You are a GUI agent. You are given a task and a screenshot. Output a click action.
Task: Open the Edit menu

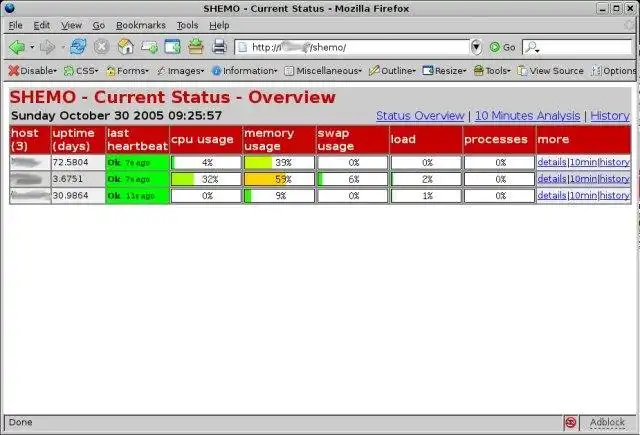[42, 25]
